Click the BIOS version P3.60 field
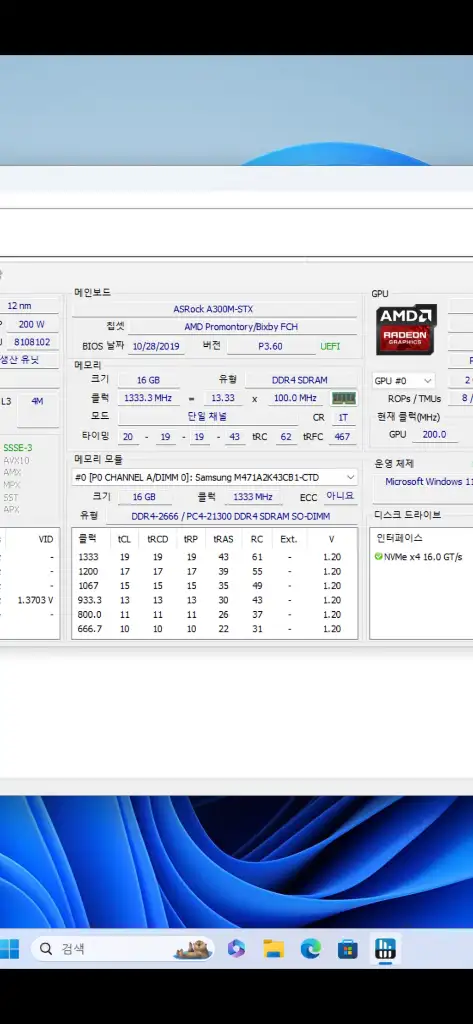This screenshot has height=1024, width=473. (x=270, y=346)
